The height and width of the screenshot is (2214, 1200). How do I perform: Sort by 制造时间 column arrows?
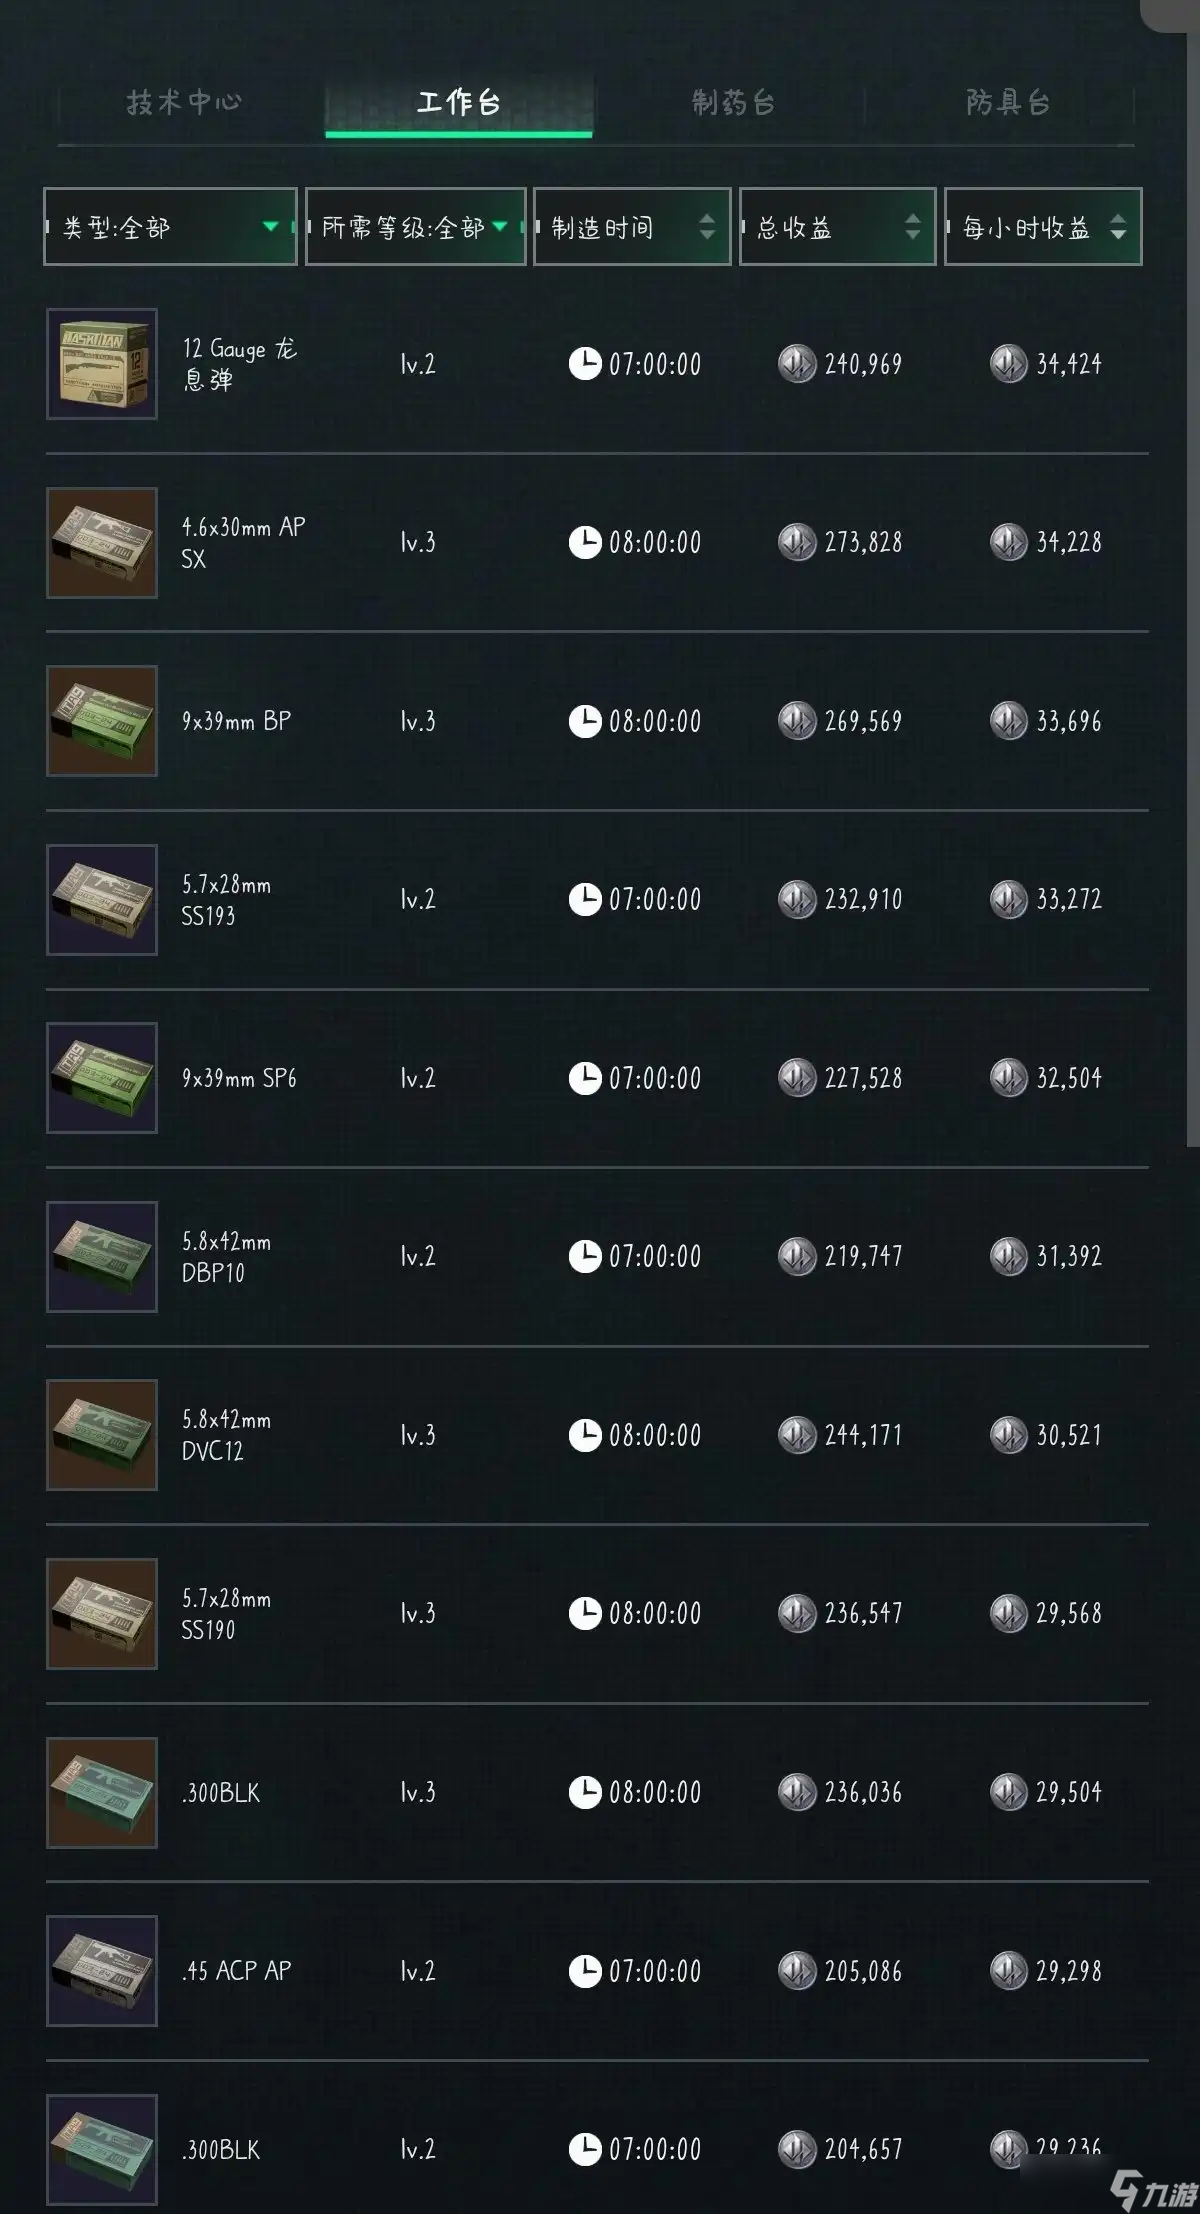[706, 227]
